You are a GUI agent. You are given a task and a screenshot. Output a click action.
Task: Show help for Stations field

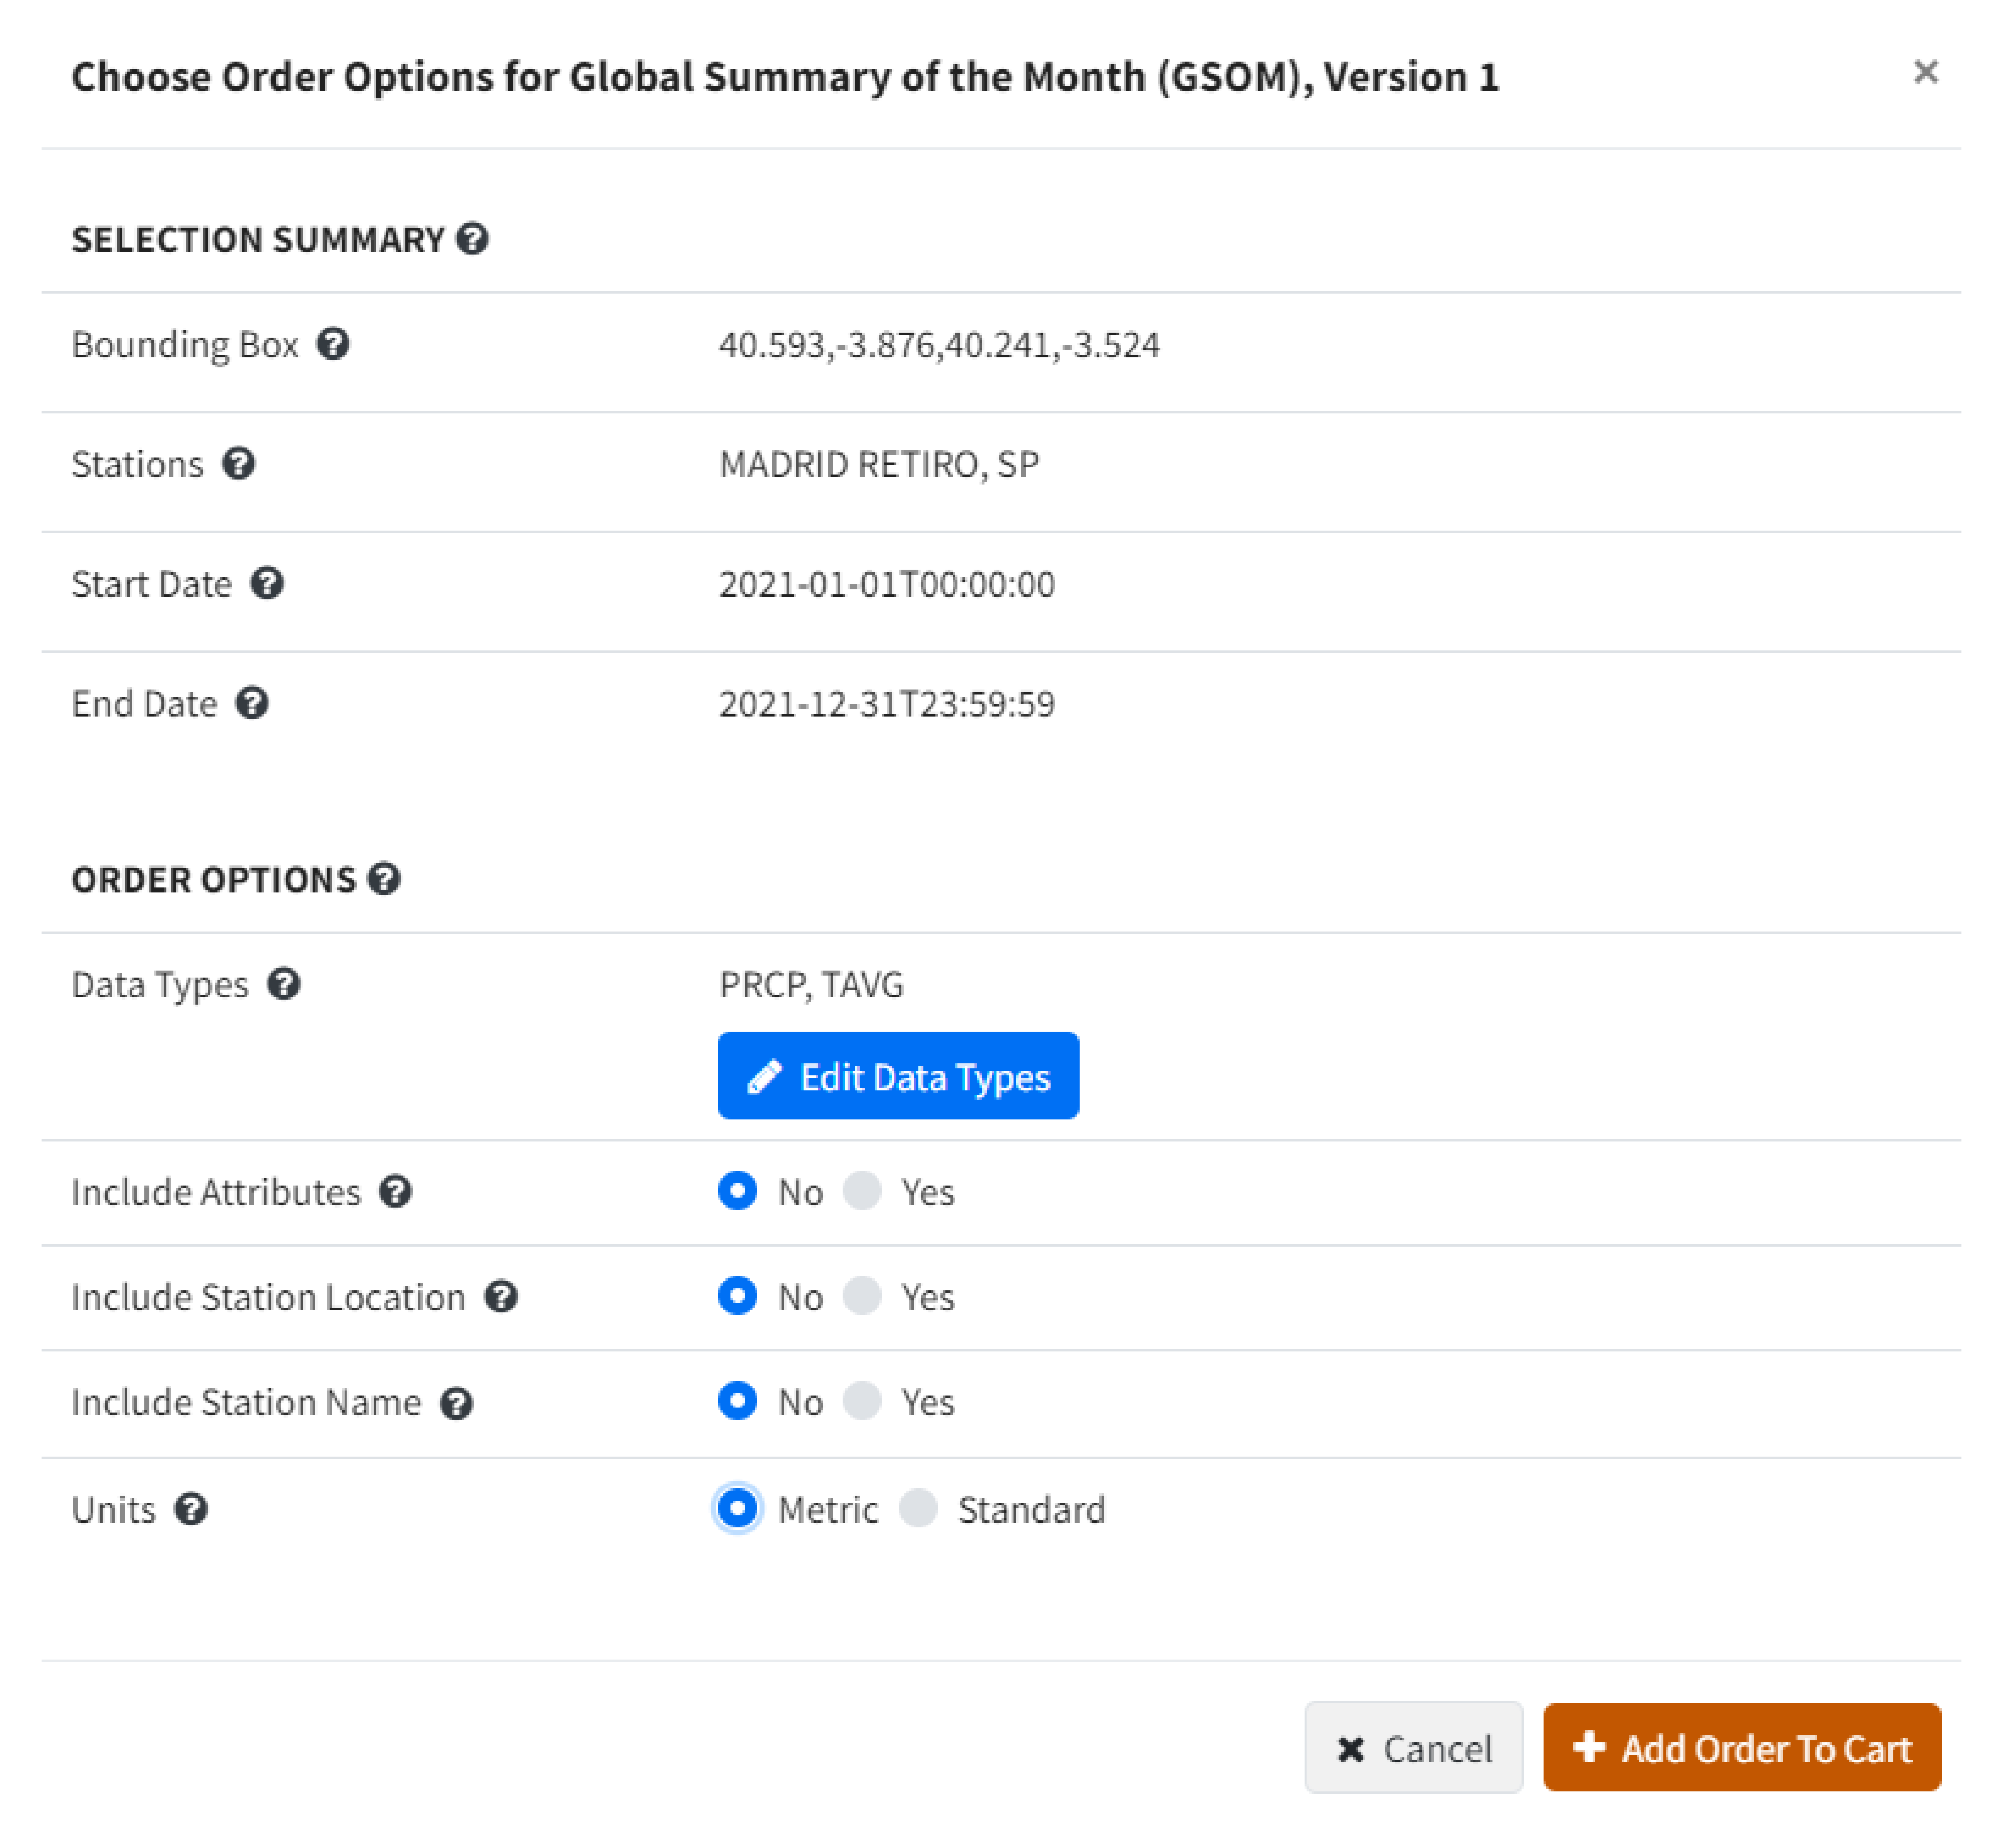pos(238,464)
